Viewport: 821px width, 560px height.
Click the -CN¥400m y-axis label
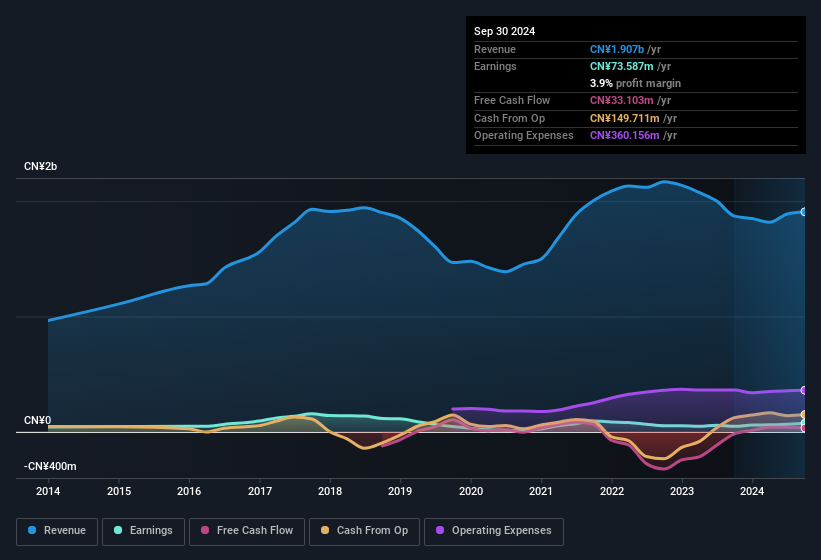50,466
